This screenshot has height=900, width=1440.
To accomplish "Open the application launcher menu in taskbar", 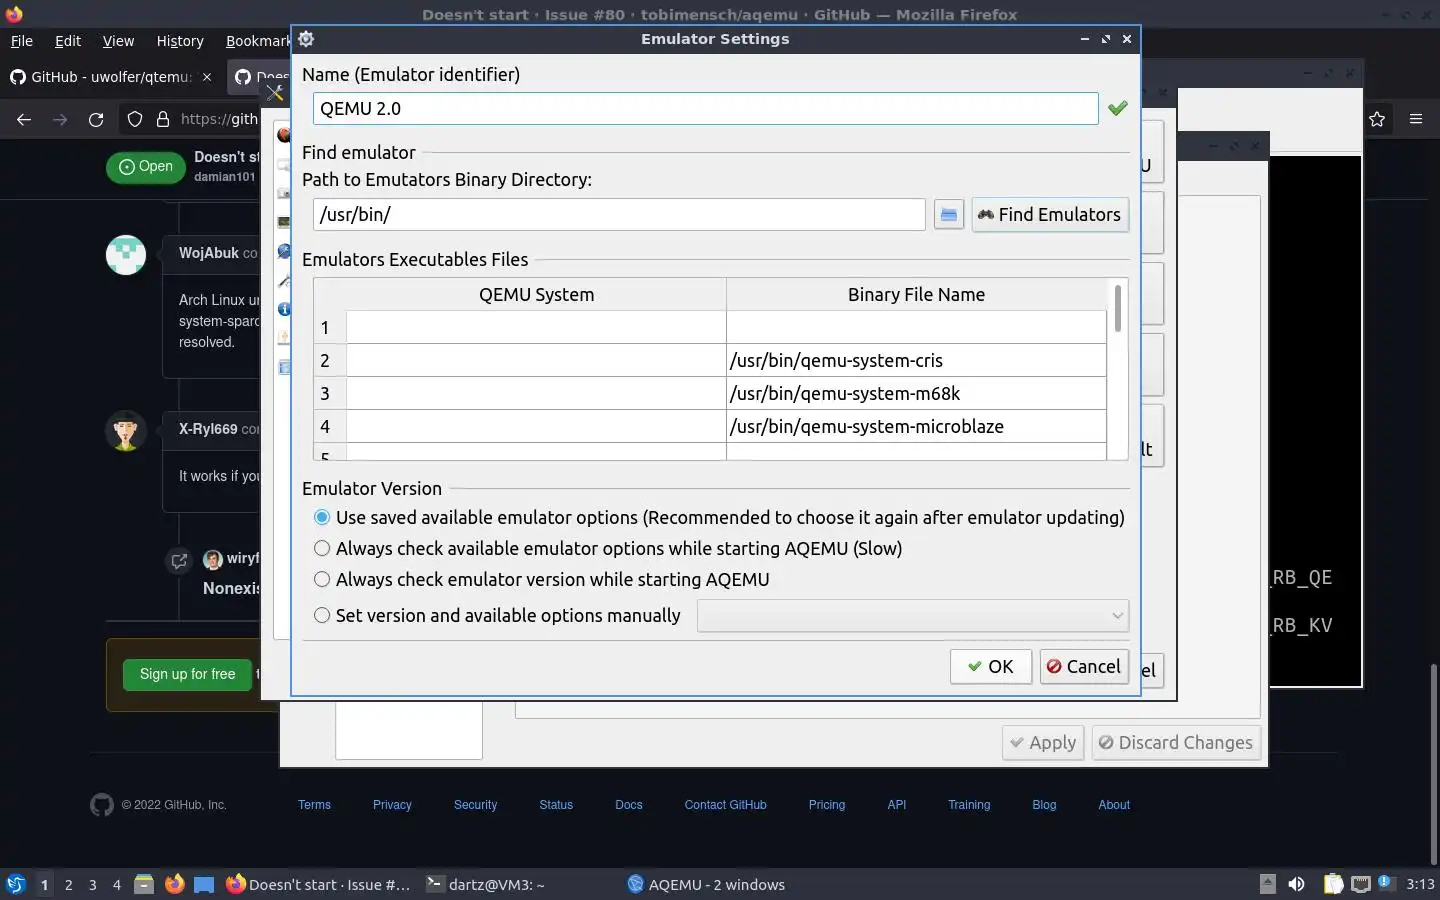I will pyautogui.click(x=15, y=884).
